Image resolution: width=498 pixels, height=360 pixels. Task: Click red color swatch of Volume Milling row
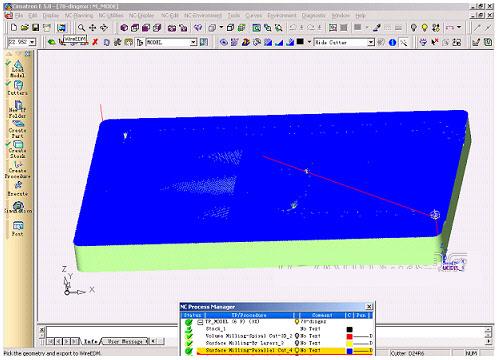coord(349,336)
